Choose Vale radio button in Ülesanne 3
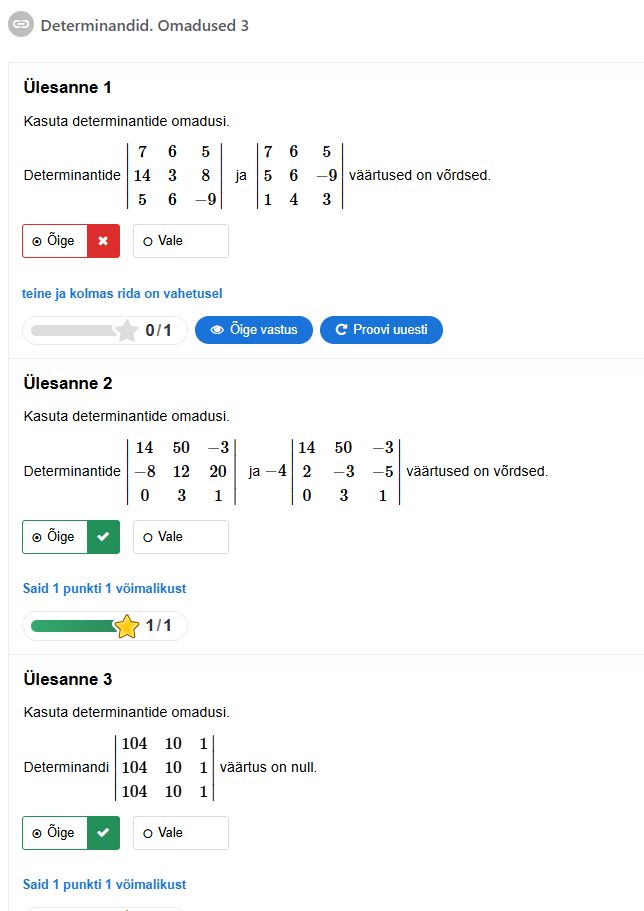This screenshot has height=911, width=644. pyautogui.click(x=180, y=833)
